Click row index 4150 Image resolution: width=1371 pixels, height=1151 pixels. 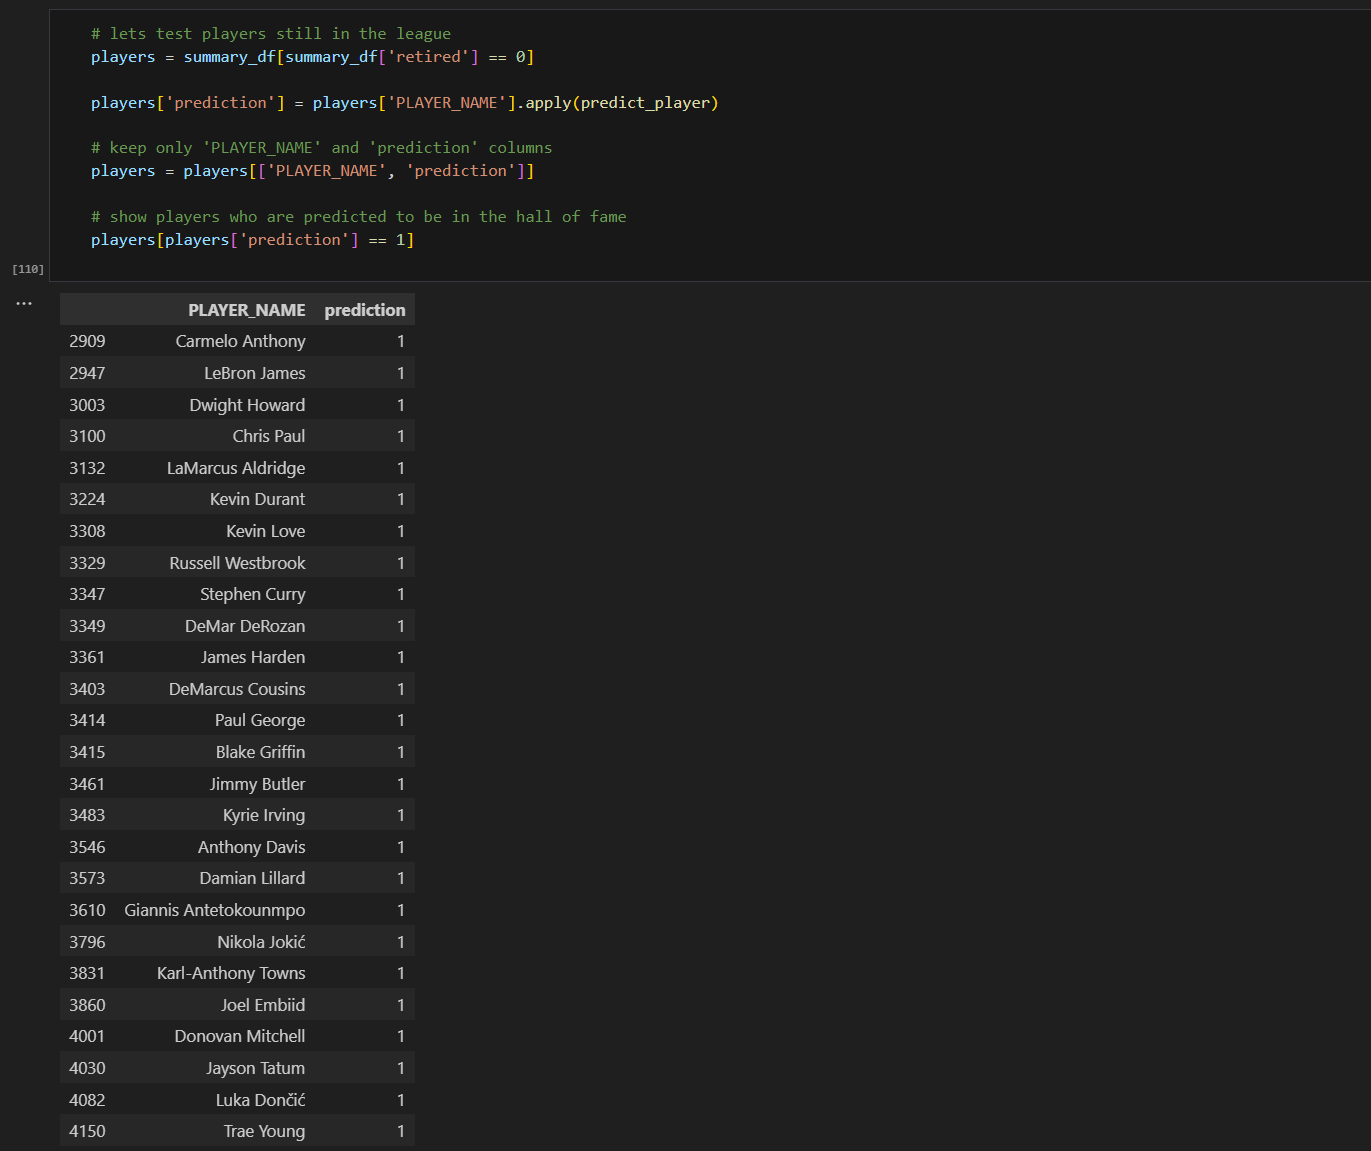(x=87, y=1131)
